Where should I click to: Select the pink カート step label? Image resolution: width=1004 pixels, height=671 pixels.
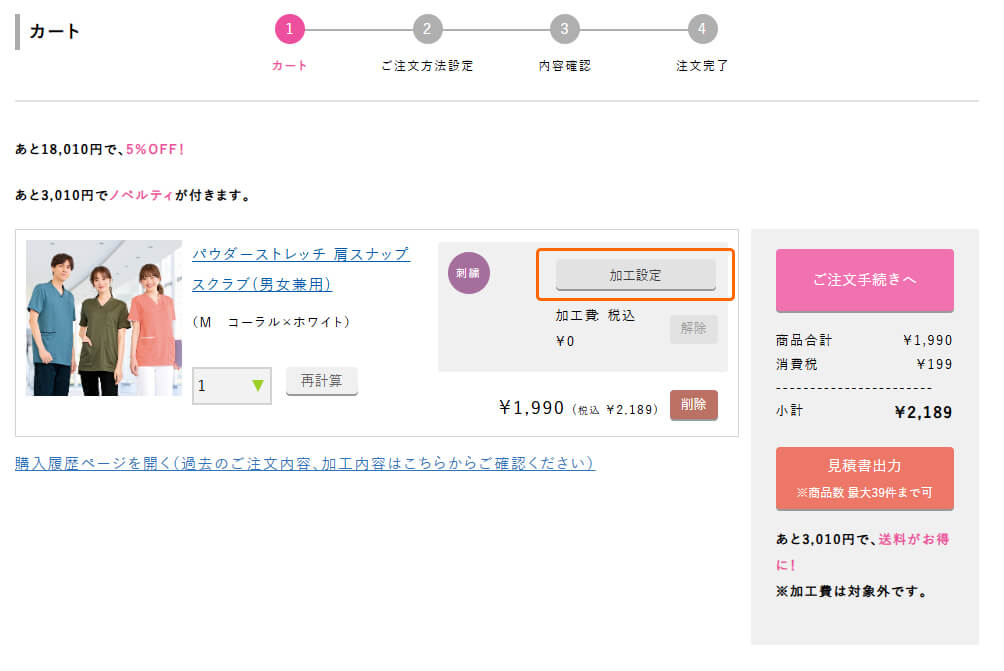click(x=289, y=66)
